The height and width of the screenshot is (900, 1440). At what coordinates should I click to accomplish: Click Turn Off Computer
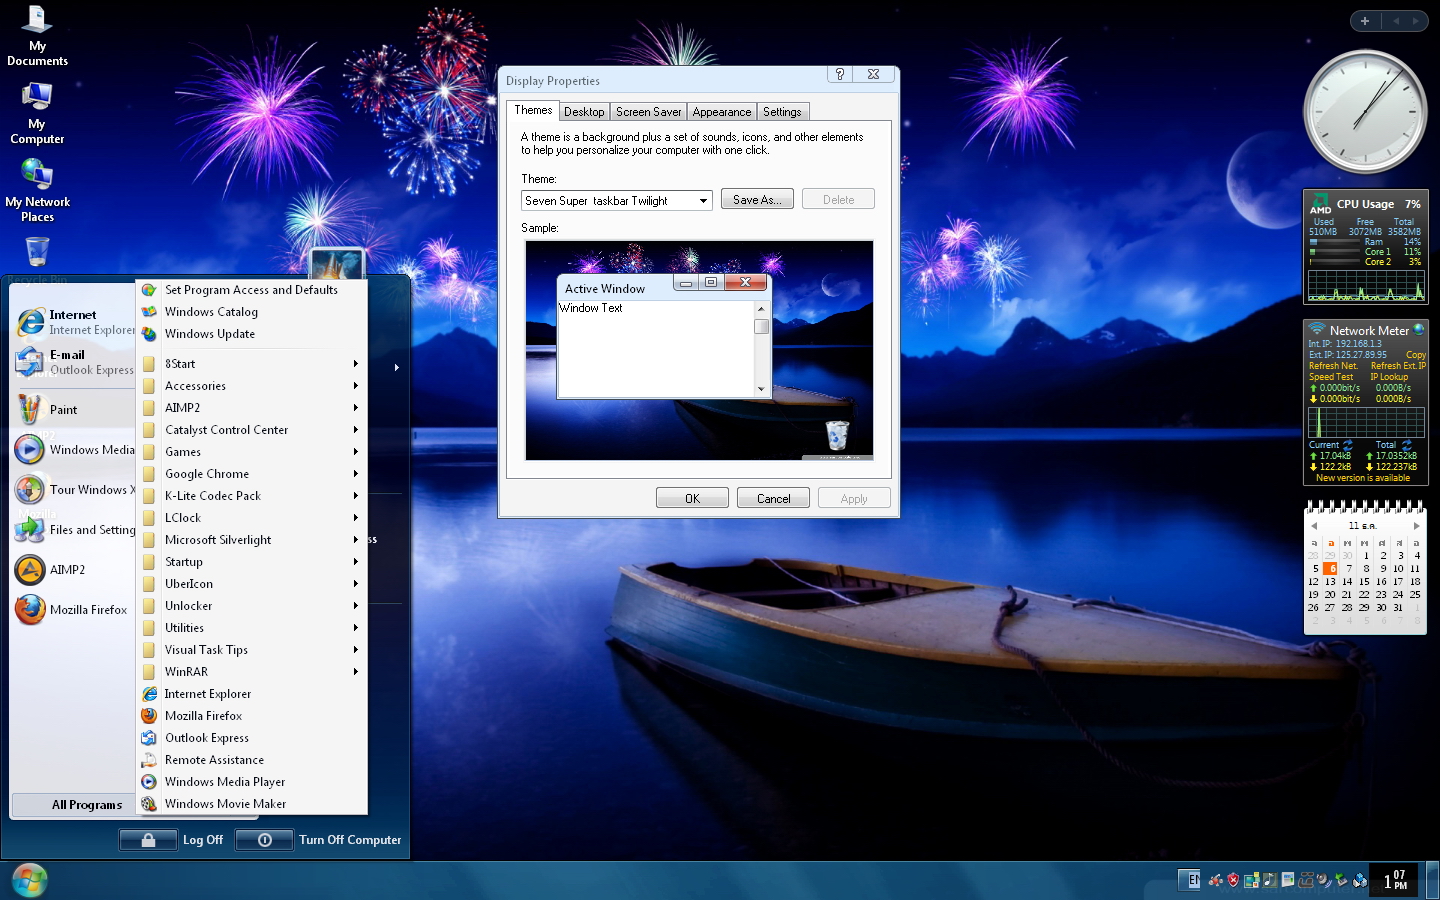pos(349,840)
